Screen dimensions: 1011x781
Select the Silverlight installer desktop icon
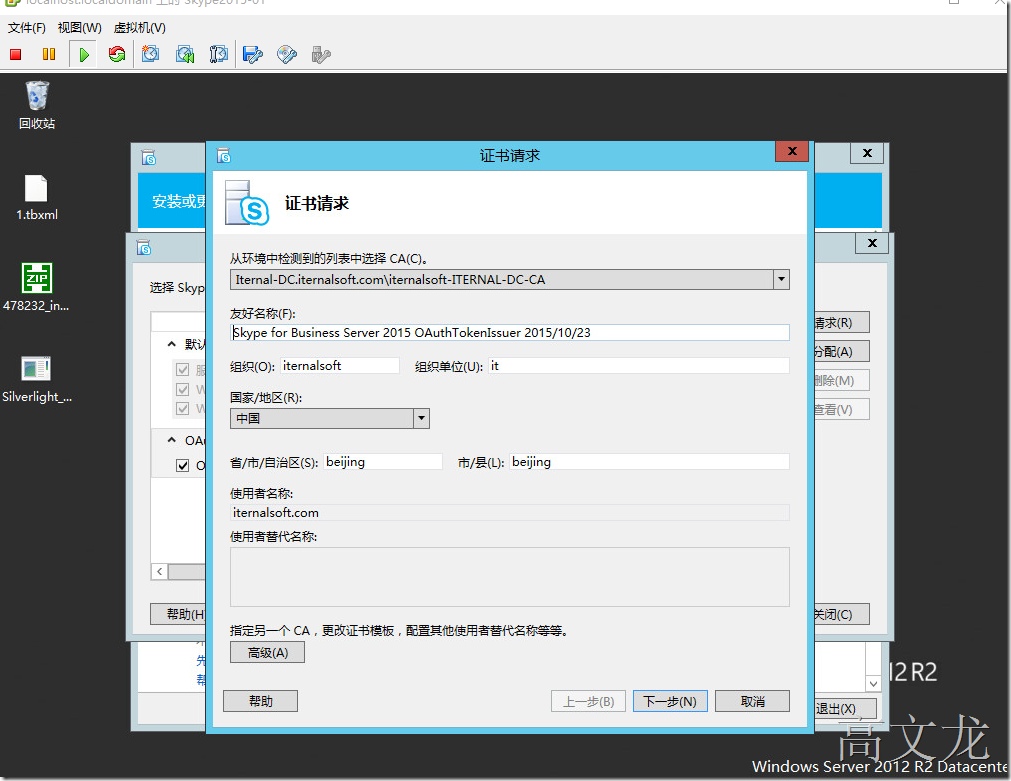pyautogui.click(x=37, y=380)
